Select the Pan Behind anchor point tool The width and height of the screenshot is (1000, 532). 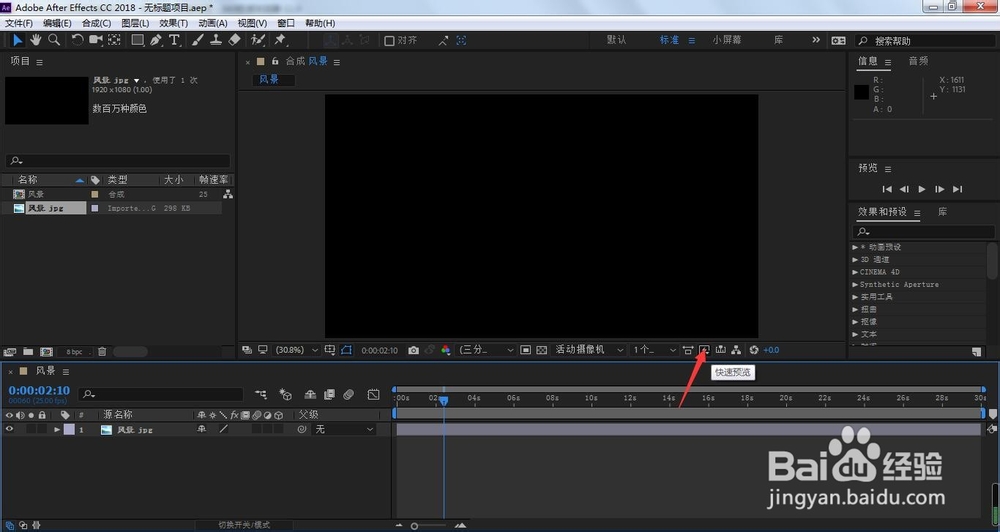114,40
